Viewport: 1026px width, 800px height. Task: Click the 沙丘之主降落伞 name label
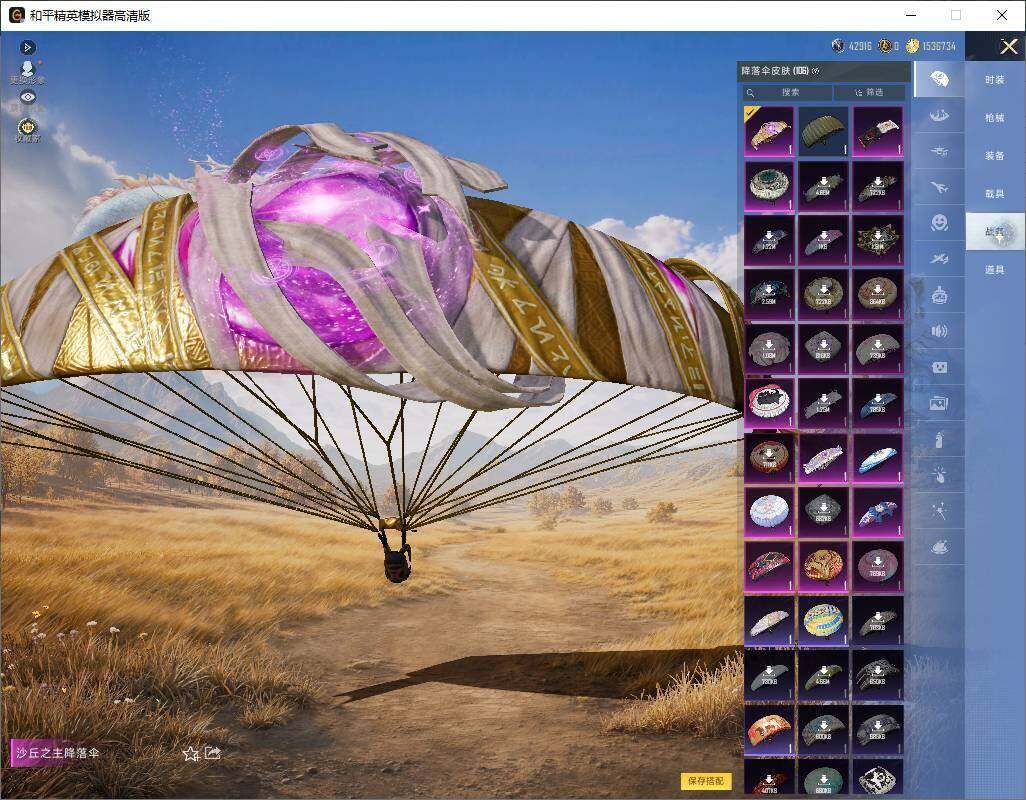coord(58,753)
